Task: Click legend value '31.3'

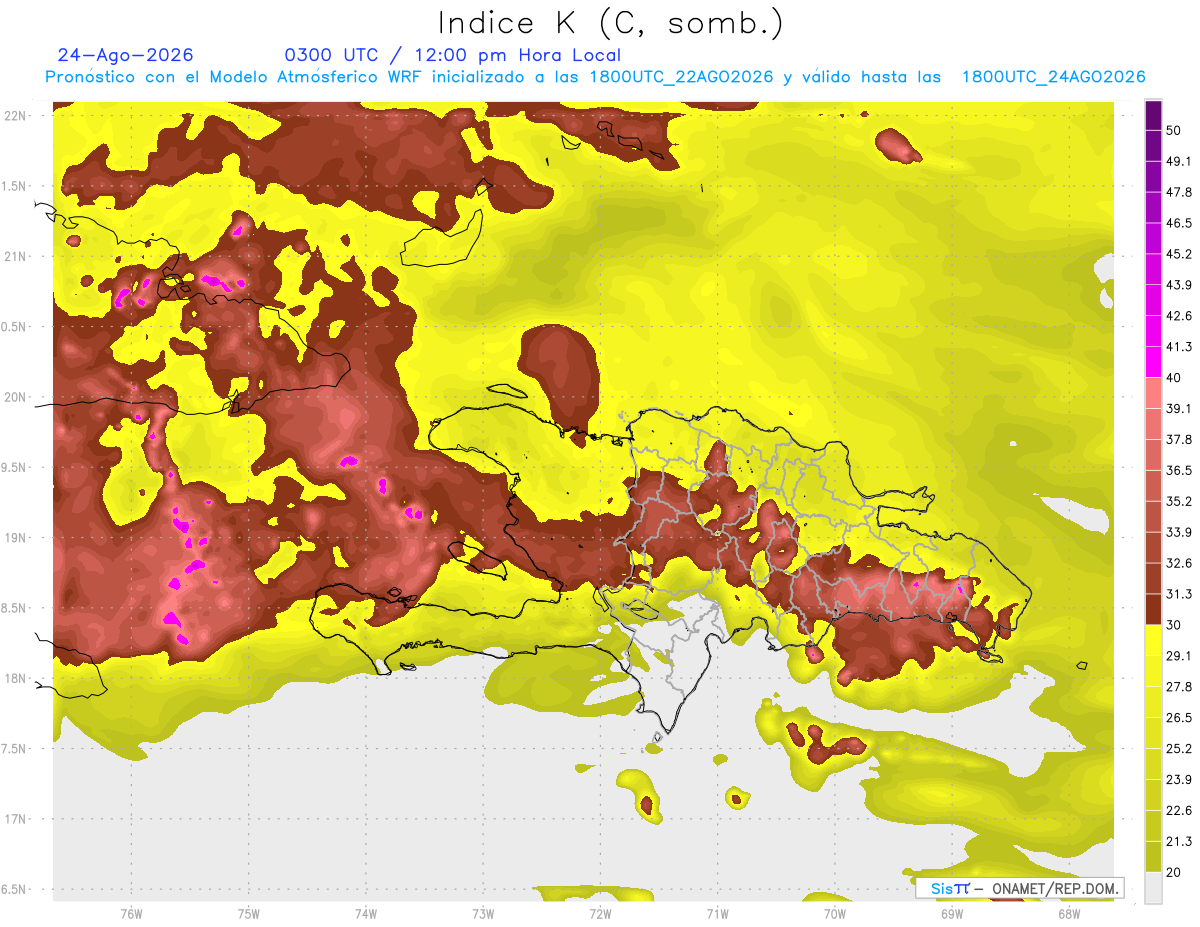Action: point(1177,594)
